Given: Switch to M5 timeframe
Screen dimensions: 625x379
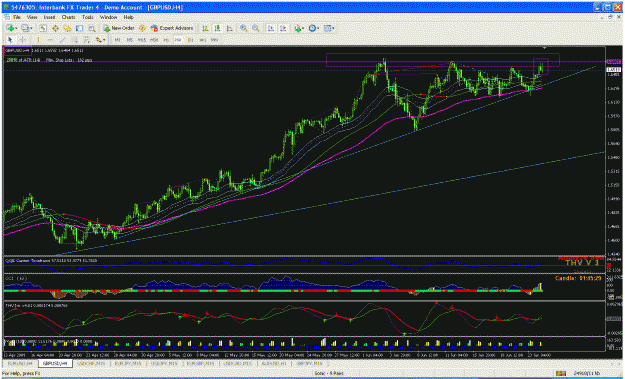Looking at the screenshot, I should (x=130, y=40).
